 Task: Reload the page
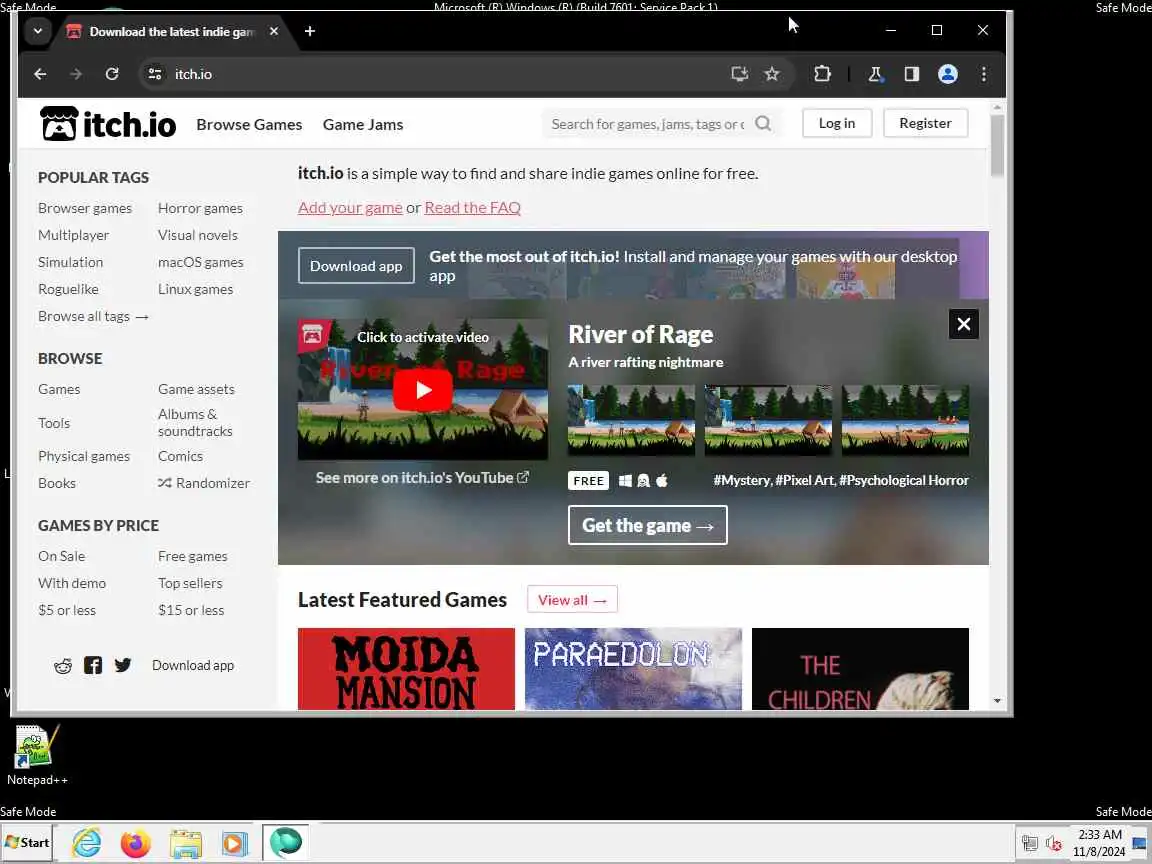coord(112,74)
